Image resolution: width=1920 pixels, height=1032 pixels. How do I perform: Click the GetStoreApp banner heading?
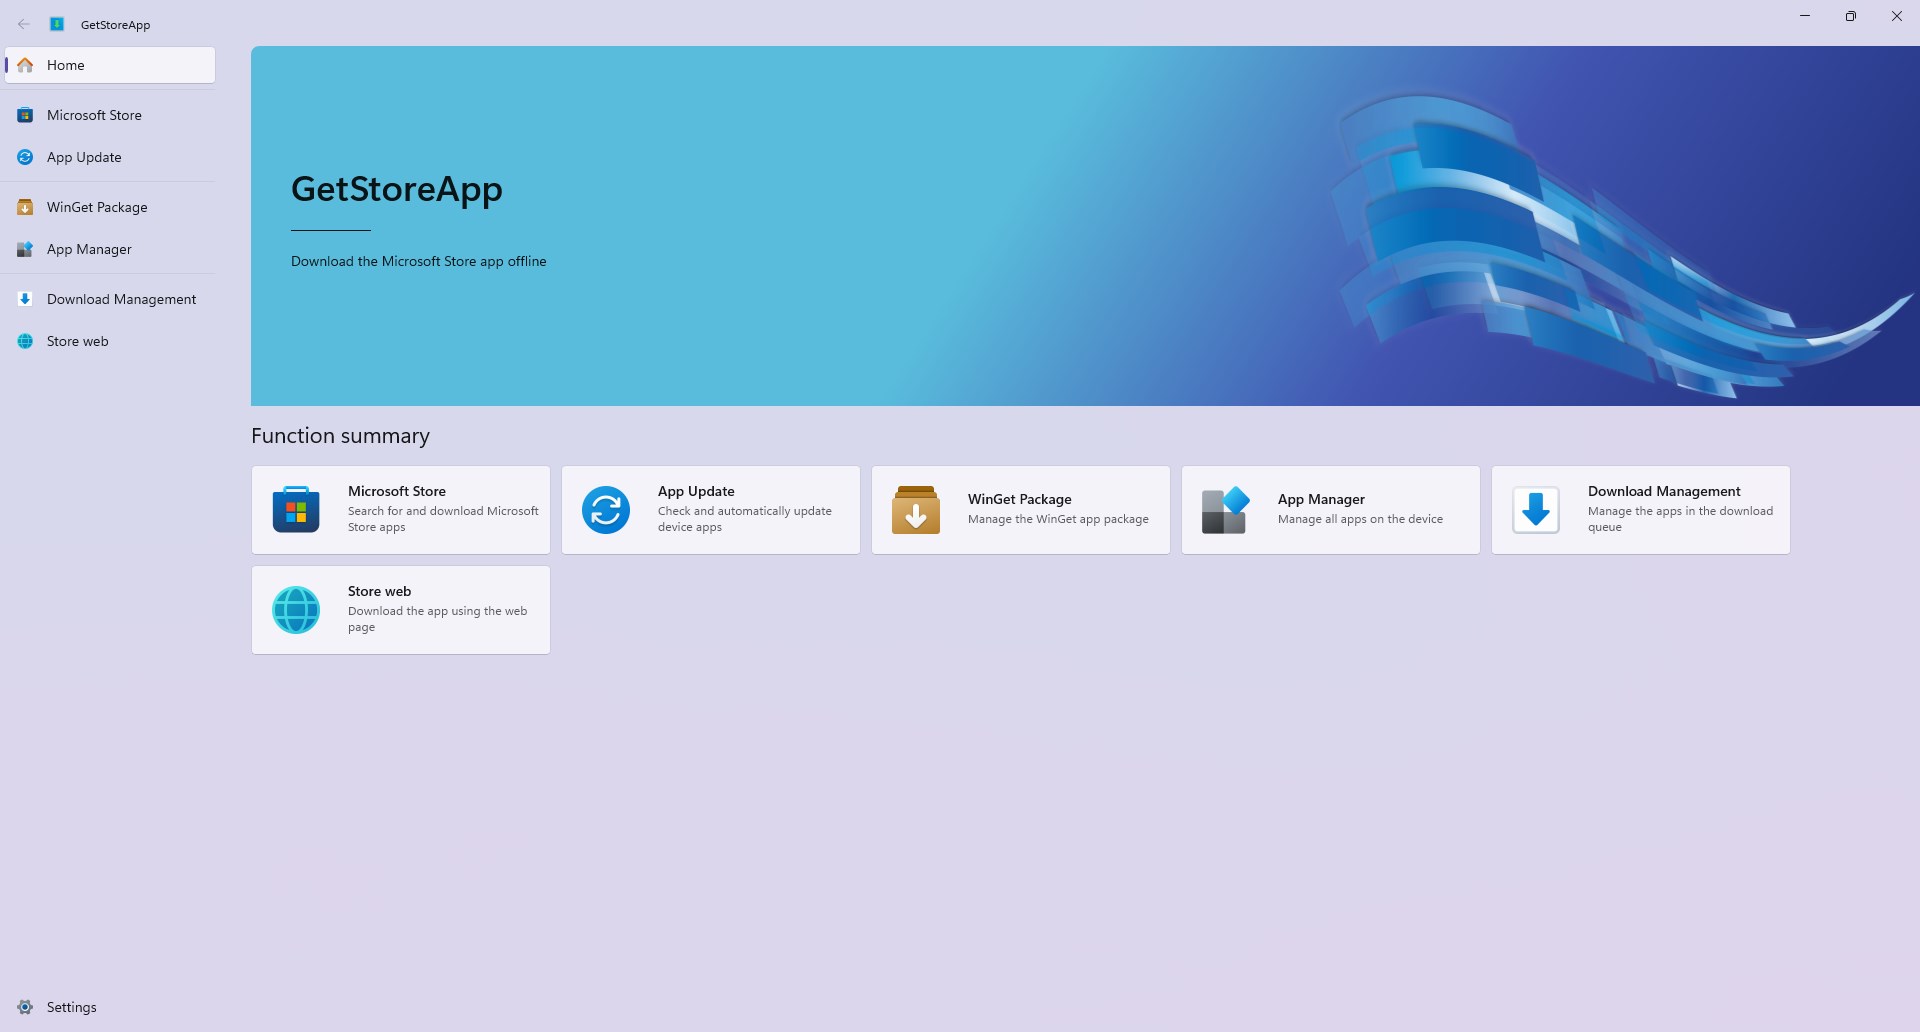pos(397,189)
